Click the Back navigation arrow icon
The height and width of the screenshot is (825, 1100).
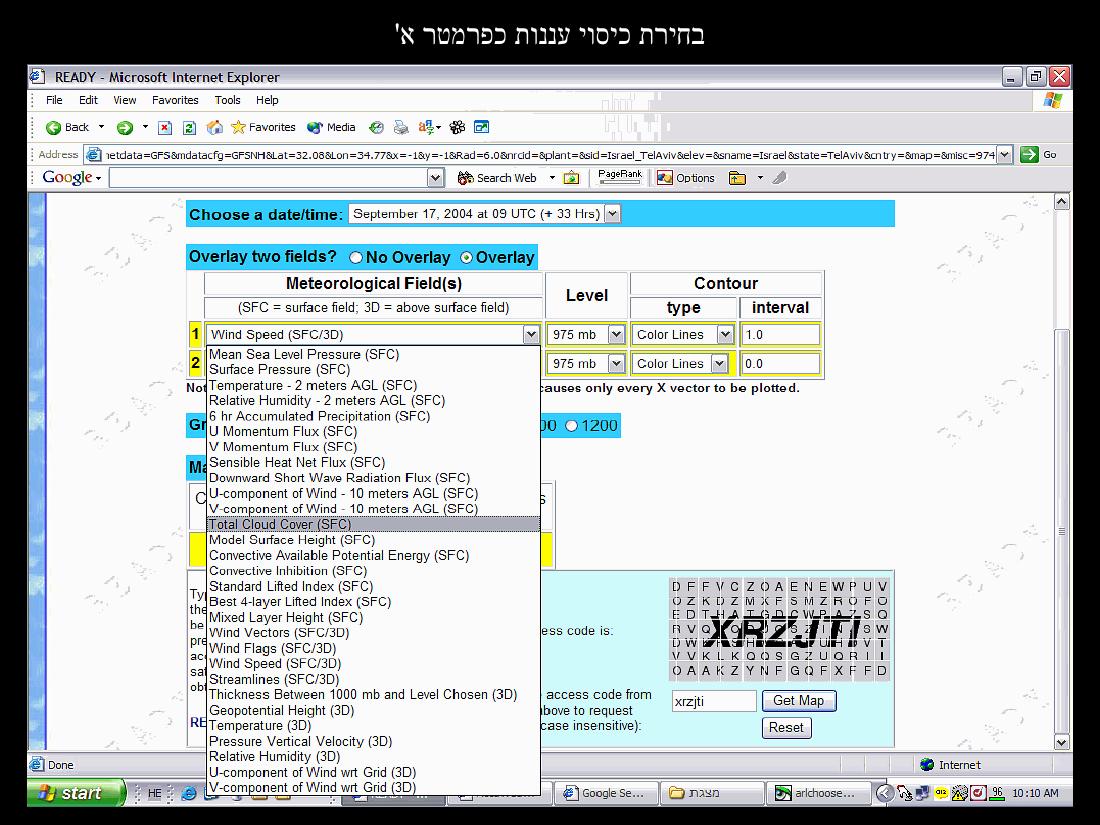pyautogui.click(x=53, y=128)
